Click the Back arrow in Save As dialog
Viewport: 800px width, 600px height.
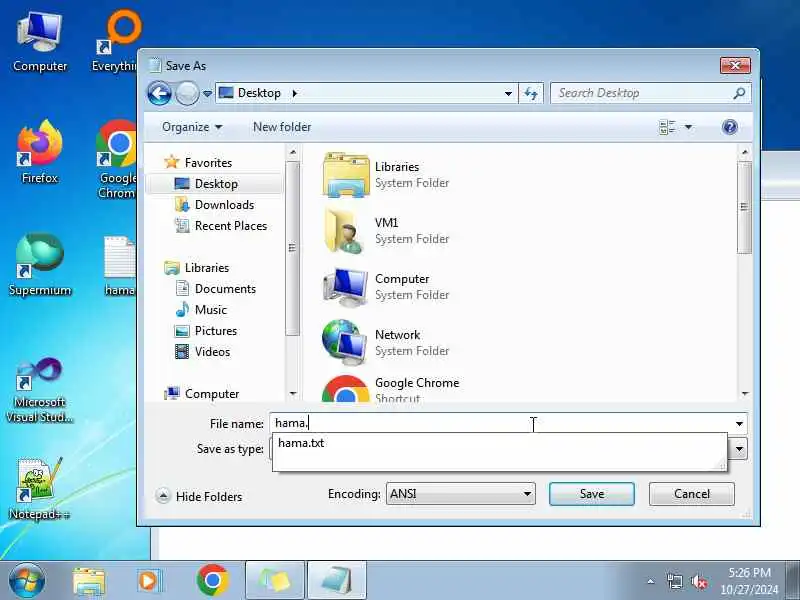tap(159, 93)
